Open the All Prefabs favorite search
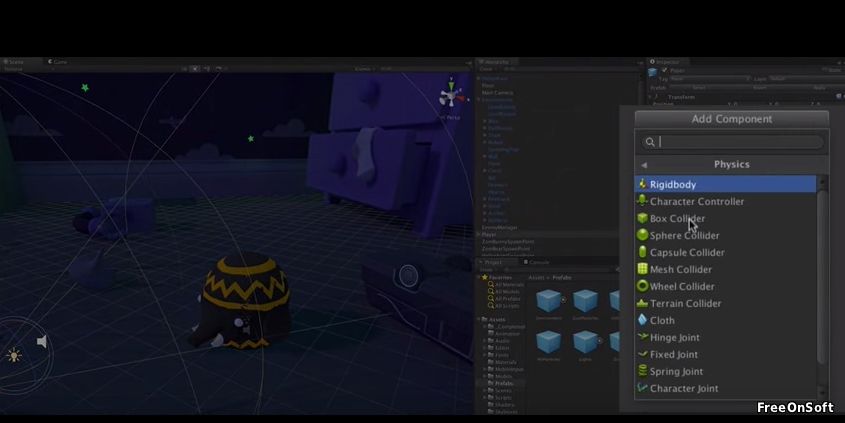 [505, 298]
